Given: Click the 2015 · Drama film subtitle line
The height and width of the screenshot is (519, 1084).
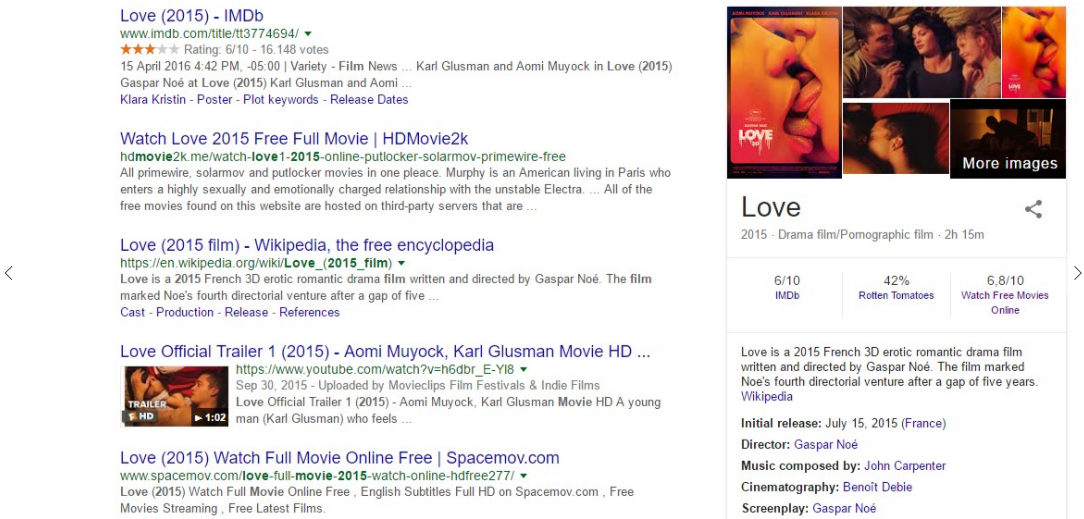Looking at the screenshot, I should pos(862,235).
